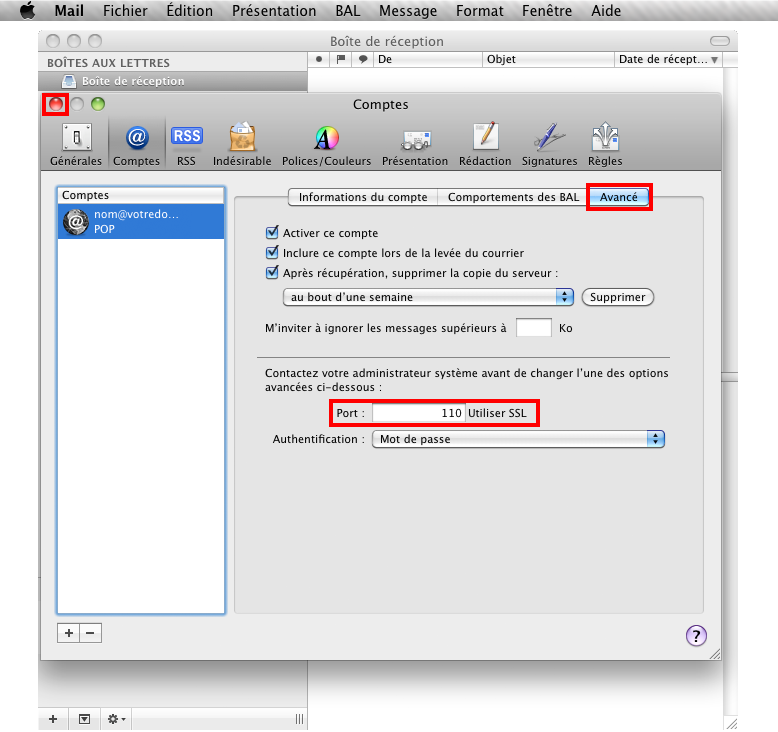The image size is (778, 732).
Task: Select the nom@votredo... POP account
Action: tap(141, 221)
